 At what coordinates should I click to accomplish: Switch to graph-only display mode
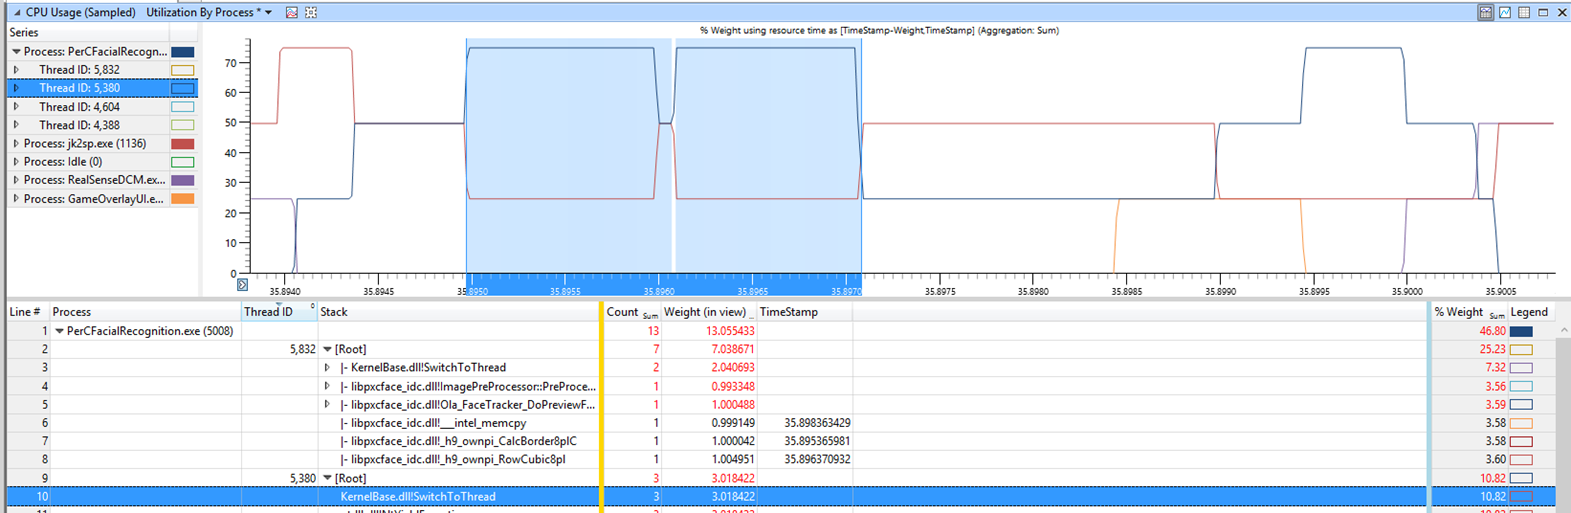(1504, 13)
